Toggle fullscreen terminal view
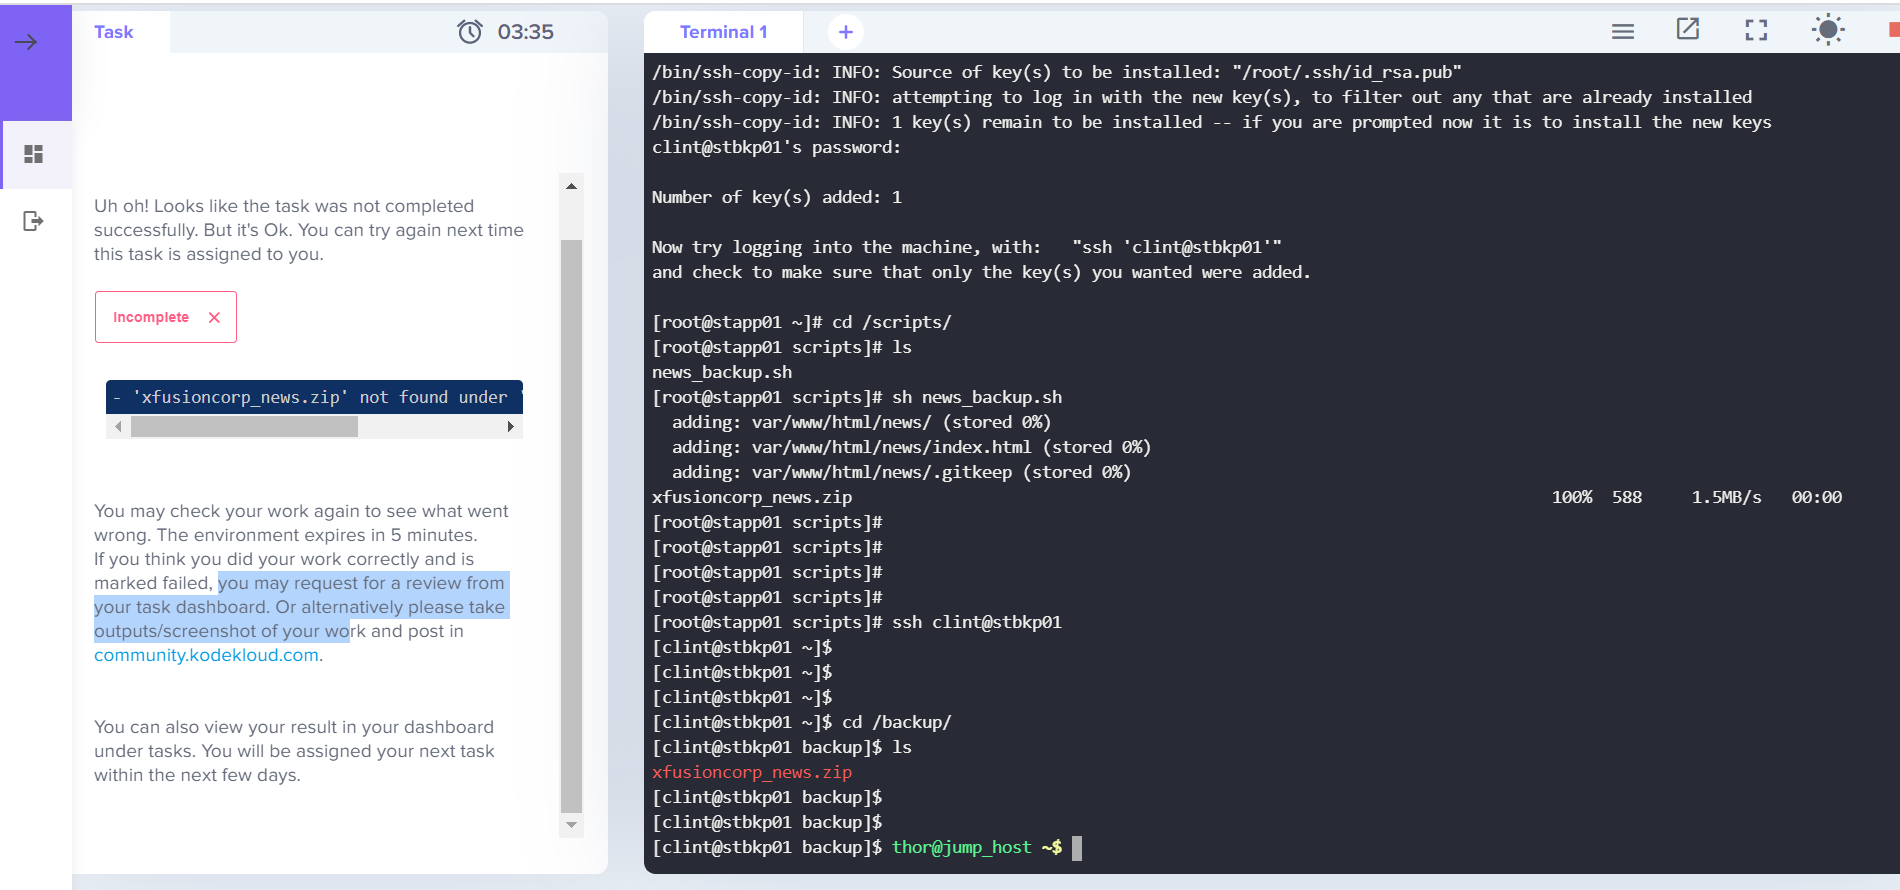Viewport: 1900px width, 890px height. click(1756, 31)
